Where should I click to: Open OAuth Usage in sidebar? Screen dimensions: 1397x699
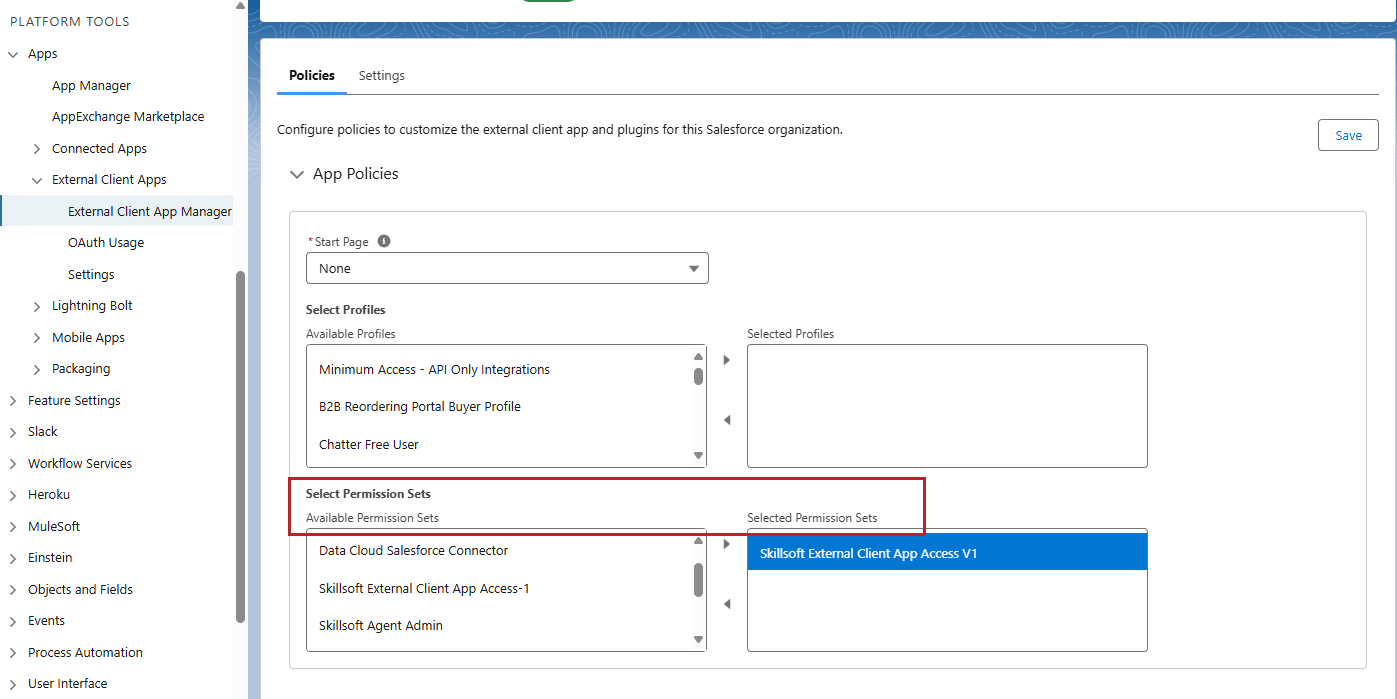[106, 243]
